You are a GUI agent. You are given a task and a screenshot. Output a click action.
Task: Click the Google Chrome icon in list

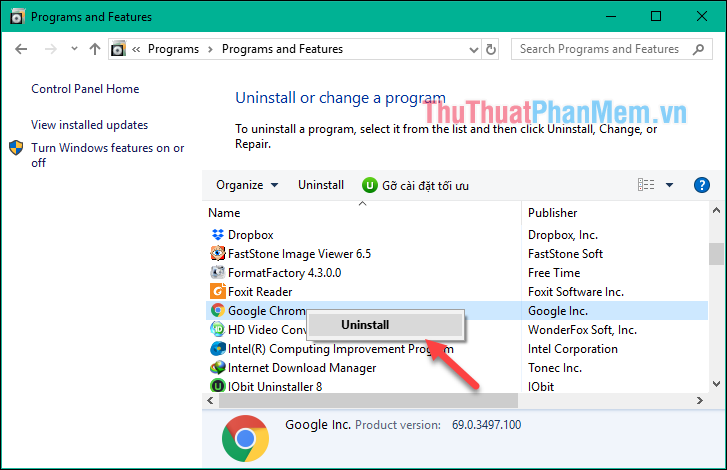(x=217, y=311)
